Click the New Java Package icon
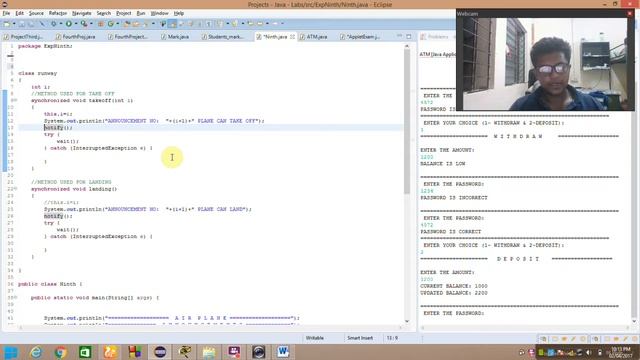This screenshot has height=360, width=640. [x=100, y=24]
